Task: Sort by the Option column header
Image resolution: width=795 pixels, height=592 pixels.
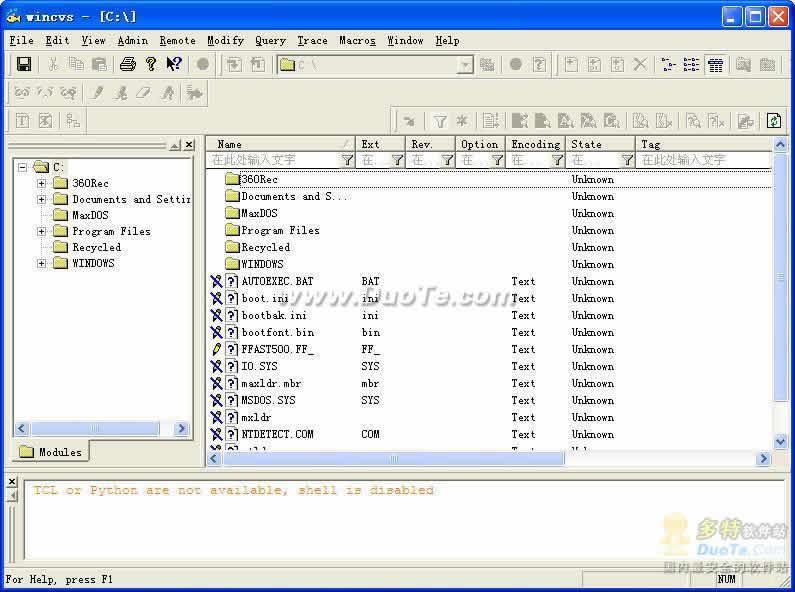Action: tap(480, 144)
